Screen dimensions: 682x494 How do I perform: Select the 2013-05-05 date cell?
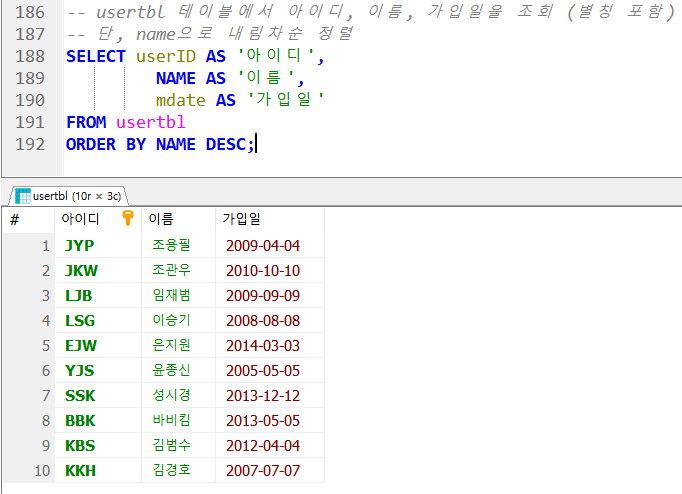pyautogui.click(x=270, y=421)
